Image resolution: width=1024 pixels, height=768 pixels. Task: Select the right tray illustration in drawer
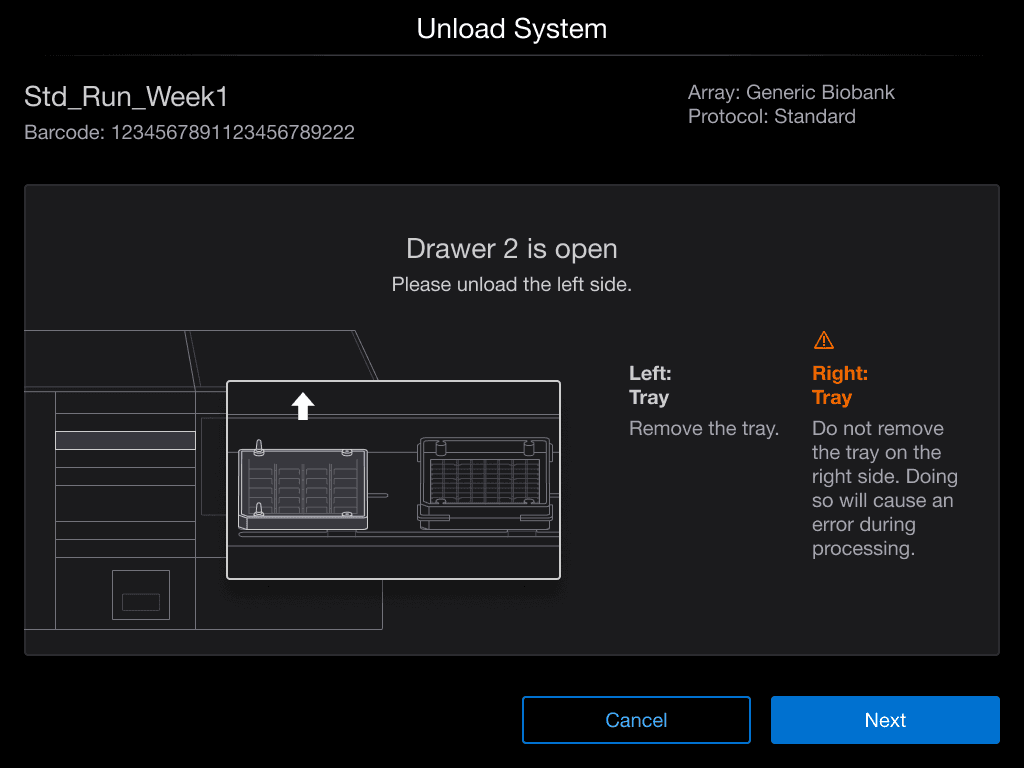[485, 483]
